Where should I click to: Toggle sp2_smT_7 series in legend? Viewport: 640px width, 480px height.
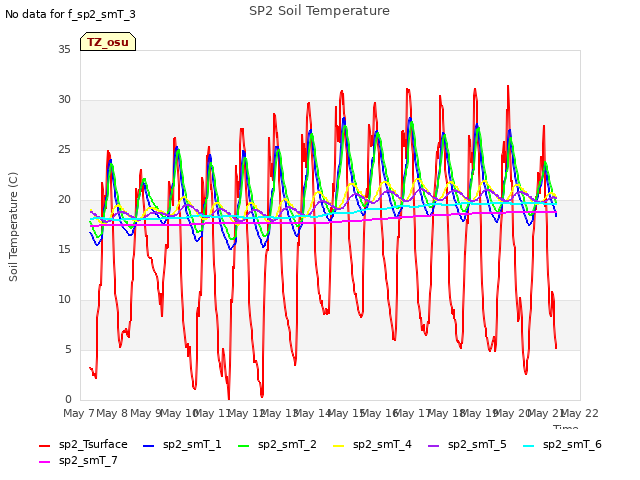78,460
